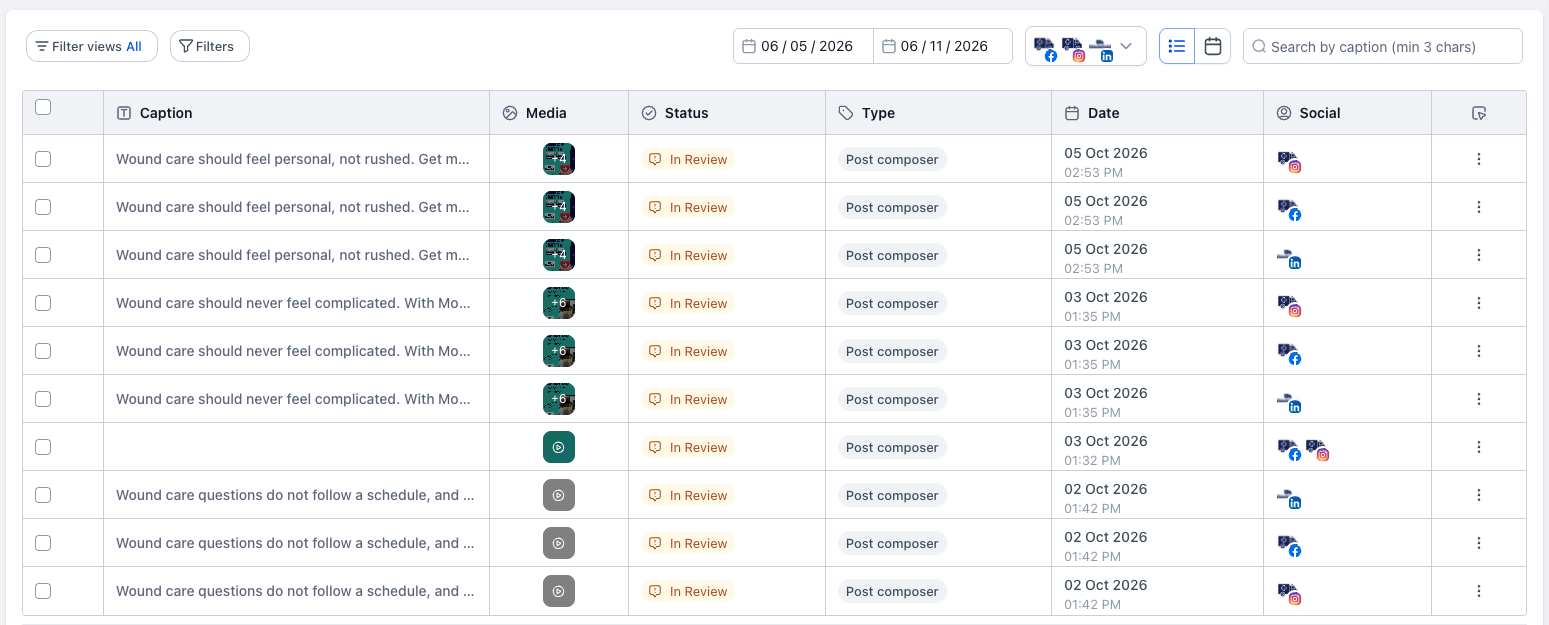This screenshot has width=1549, height=625.
Task: Open media thumbnail +6 in 01:35 PM LinkedIn row
Action: [x=559, y=399]
